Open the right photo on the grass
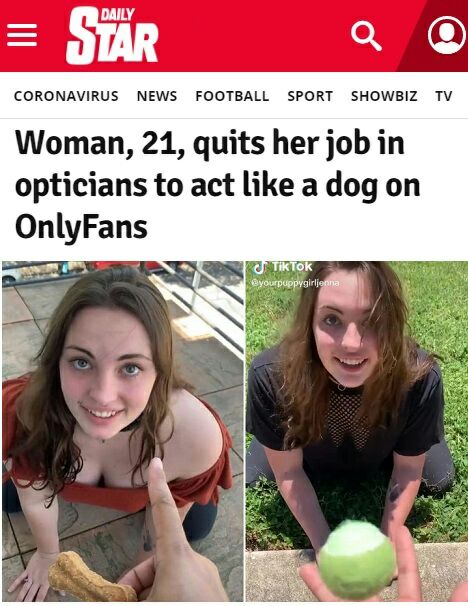Image resolution: width=468 pixels, height=606 pixels. [357, 431]
